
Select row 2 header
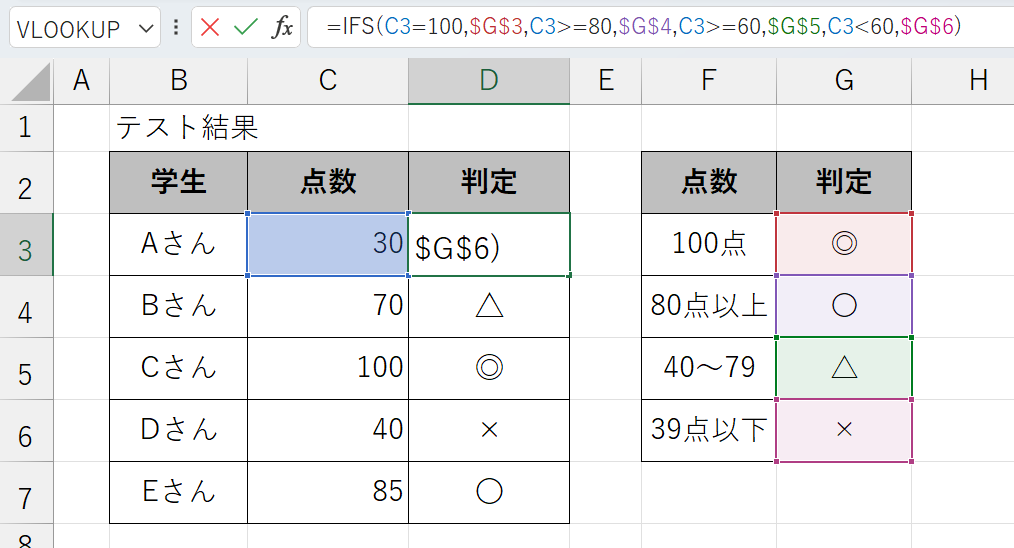27,182
